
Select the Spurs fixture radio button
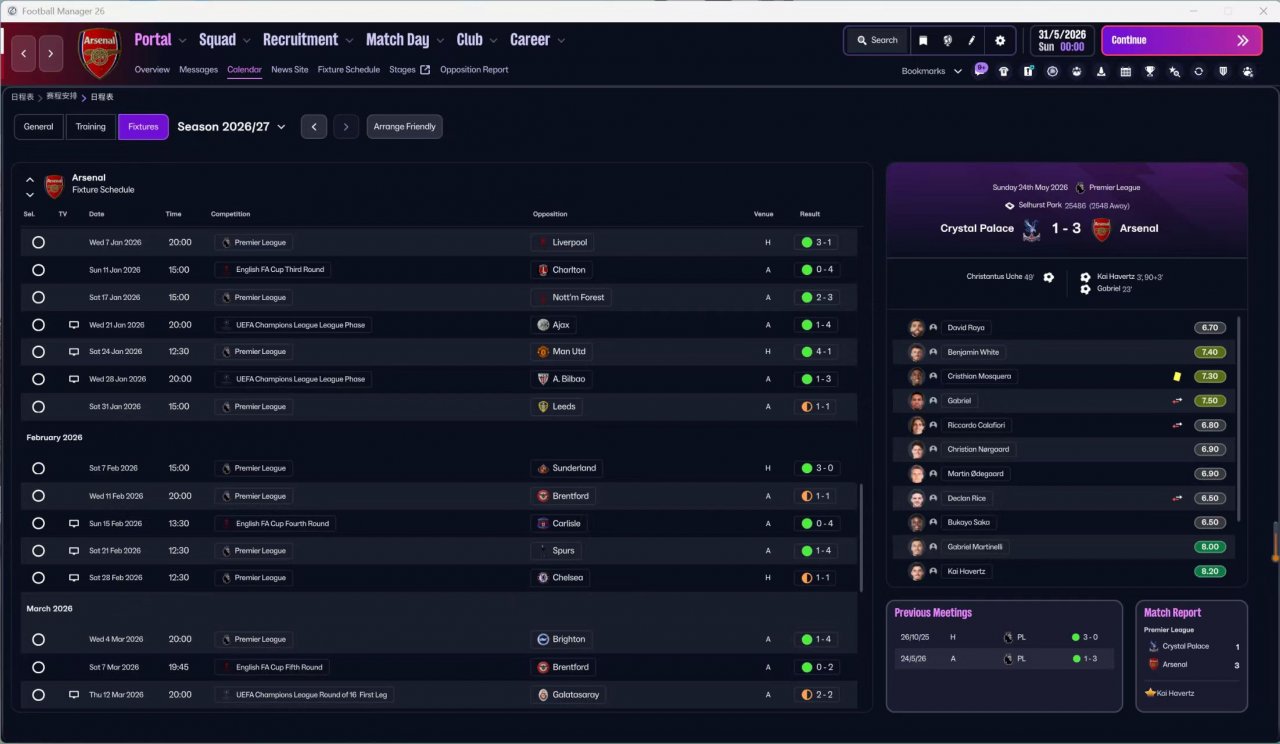[x=38, y=551]
